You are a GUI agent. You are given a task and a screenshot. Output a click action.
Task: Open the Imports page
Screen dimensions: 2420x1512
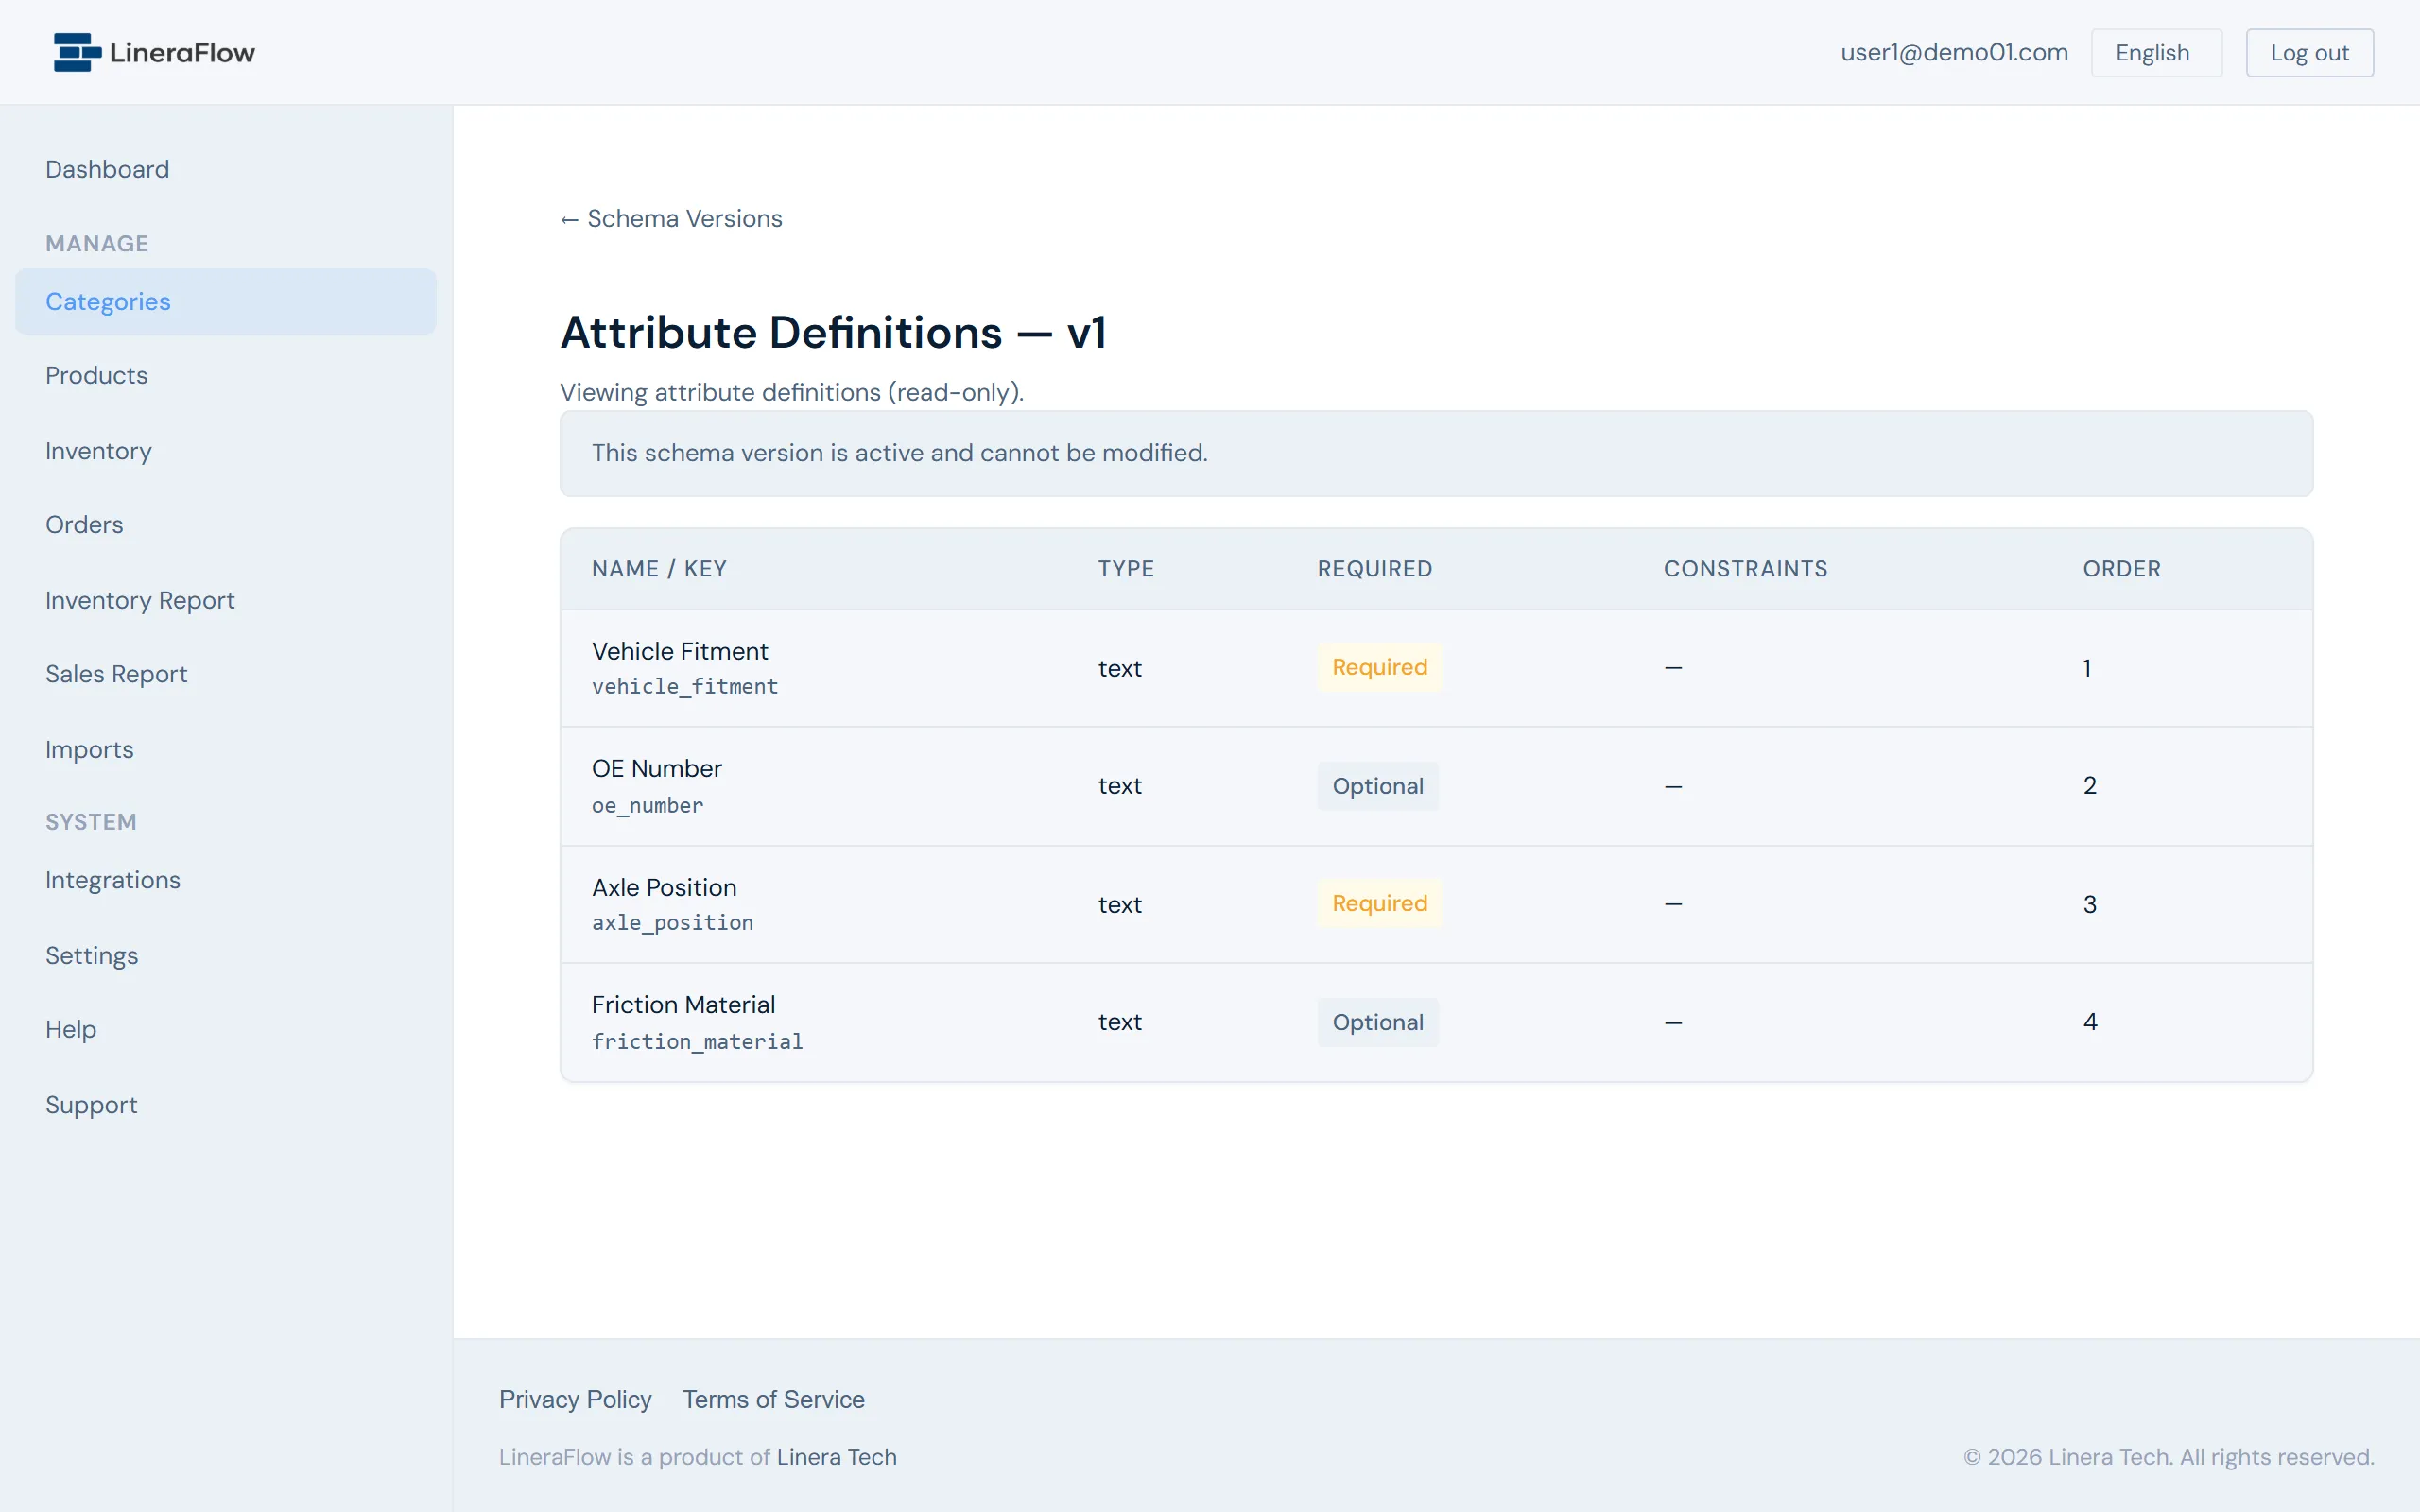(x=89, y=750)
